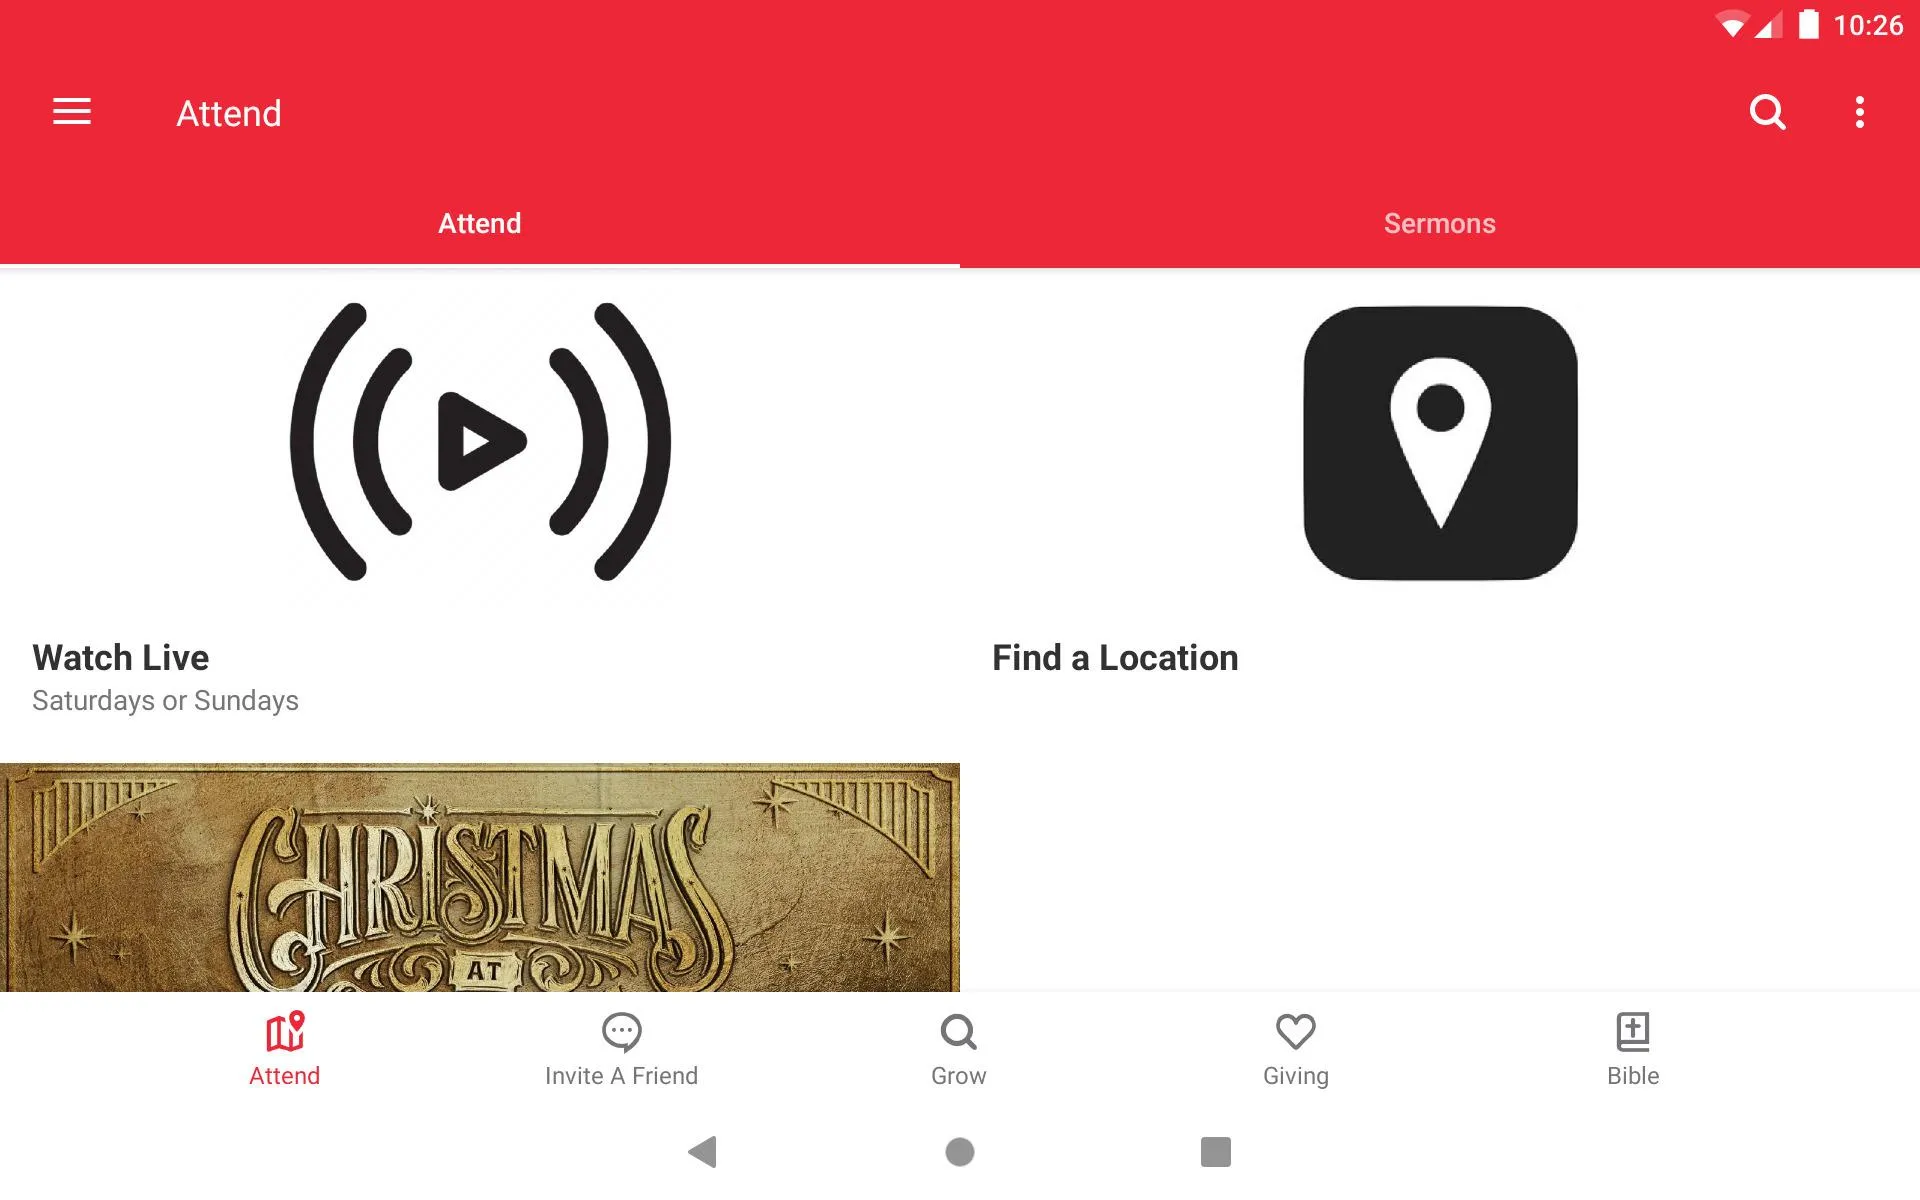Tap the three-dot overflow menu
The image size is (1920, 1200).
click(1862, 112)
